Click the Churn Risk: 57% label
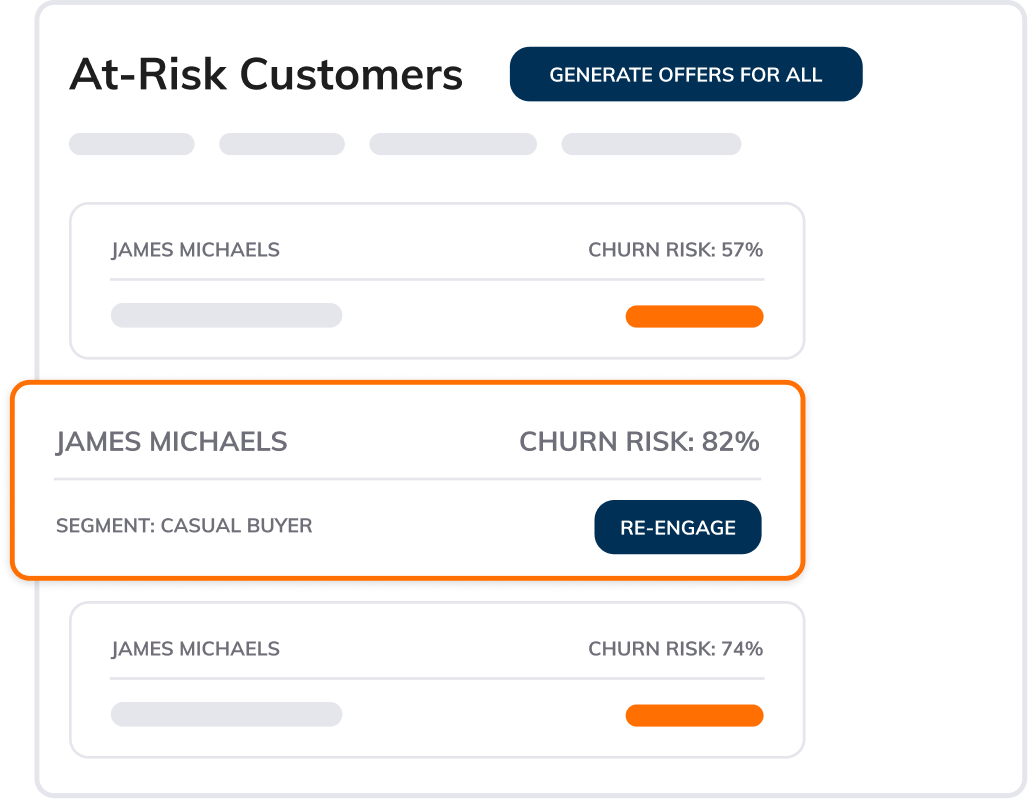Viewport: 1028px width, 799px height. [675, 250]
